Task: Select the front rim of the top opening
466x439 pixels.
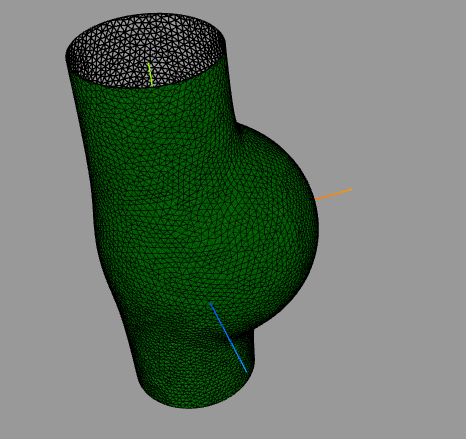Action: 147,86
